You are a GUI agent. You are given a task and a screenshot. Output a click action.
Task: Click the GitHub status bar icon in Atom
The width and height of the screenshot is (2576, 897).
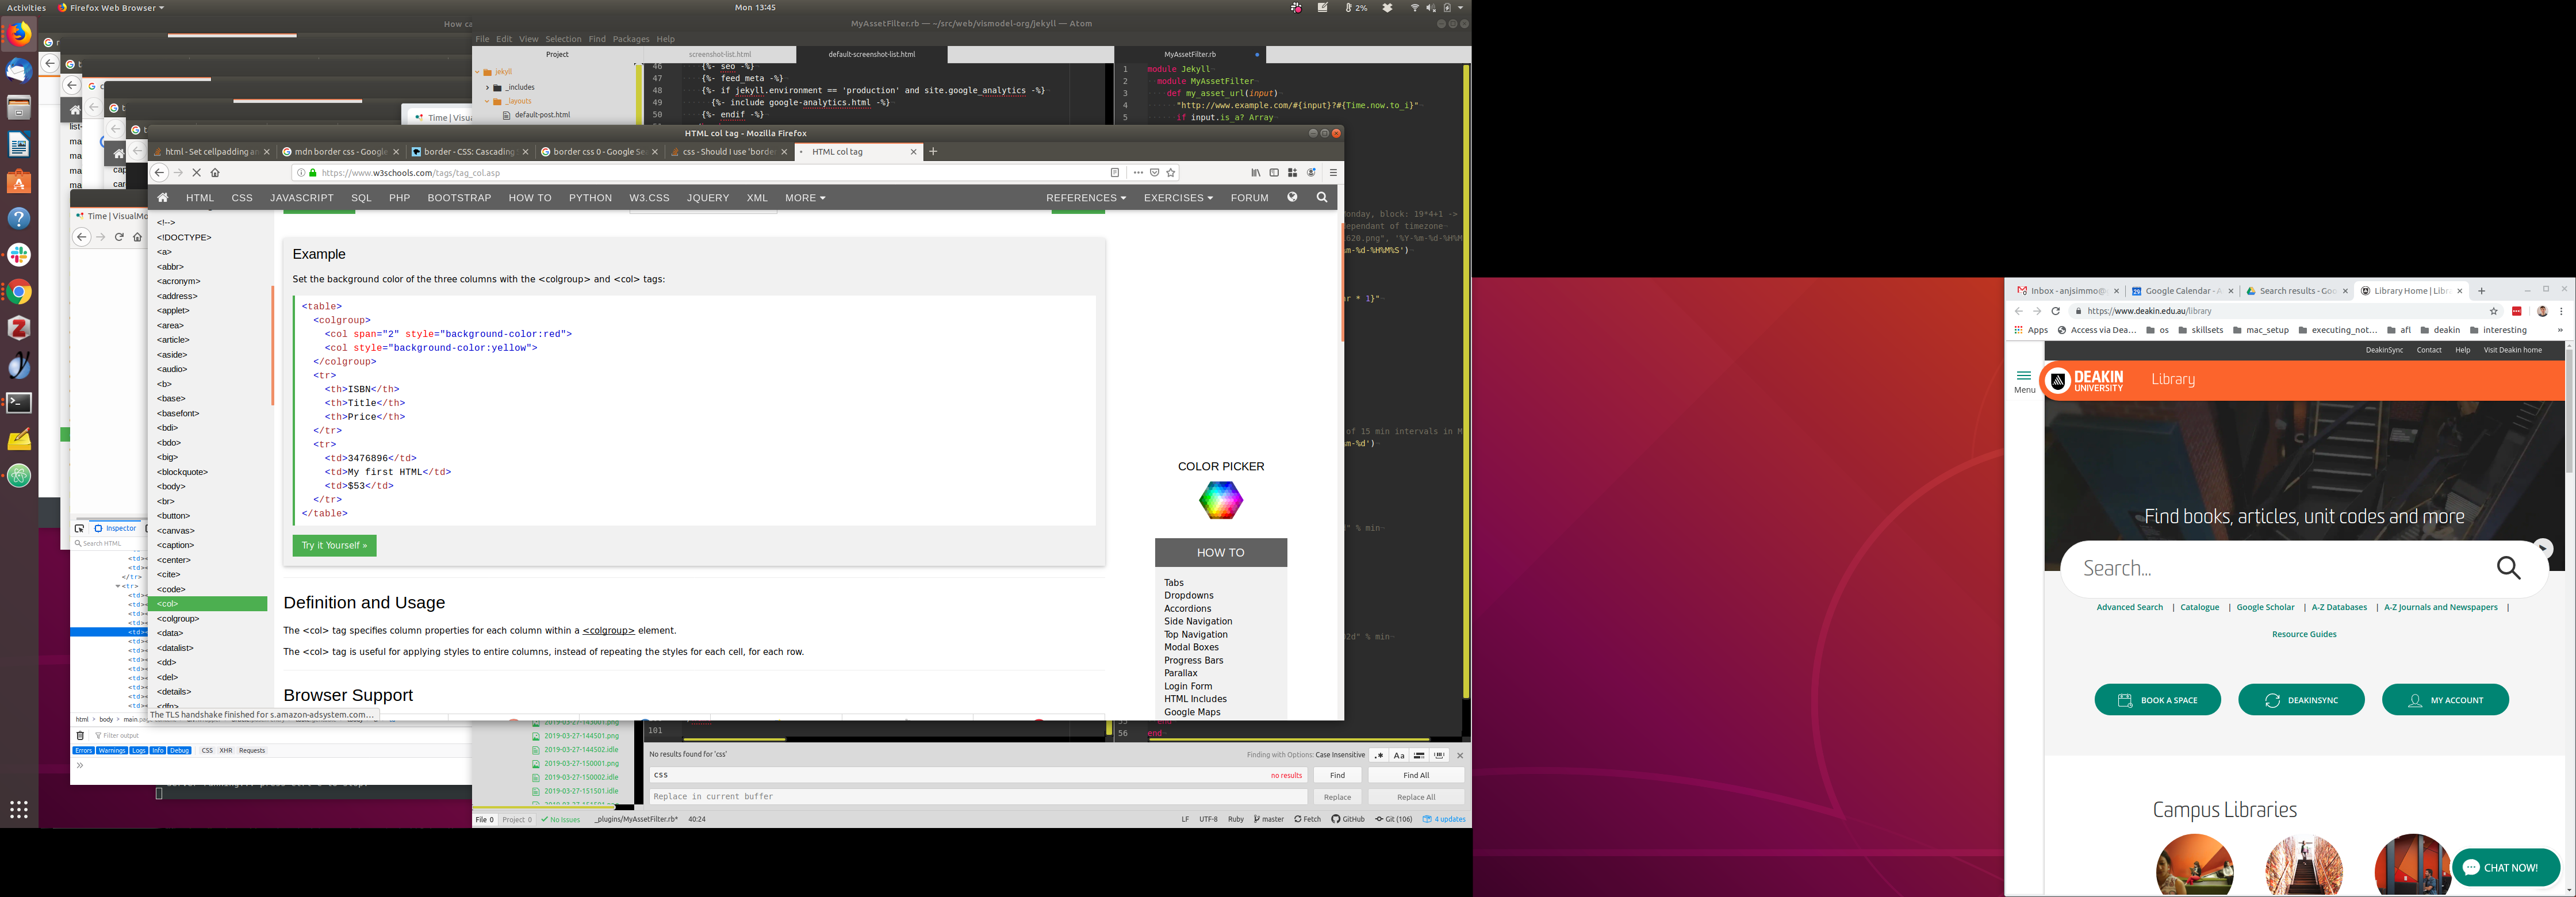tap(1348, 819)
